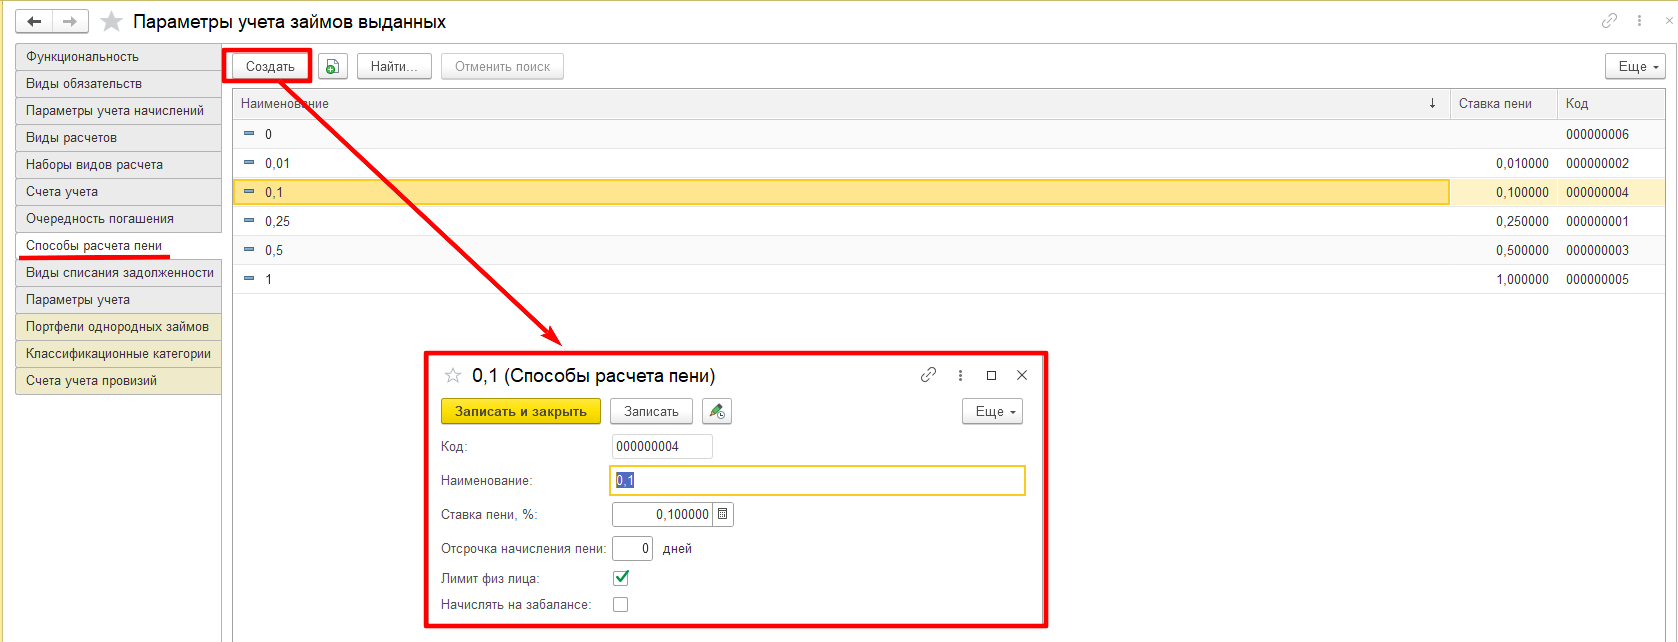The height and width of the screenshot is (642, 1678).
Task: Click the Ставка пени, % value field
Action: [662, 514]
